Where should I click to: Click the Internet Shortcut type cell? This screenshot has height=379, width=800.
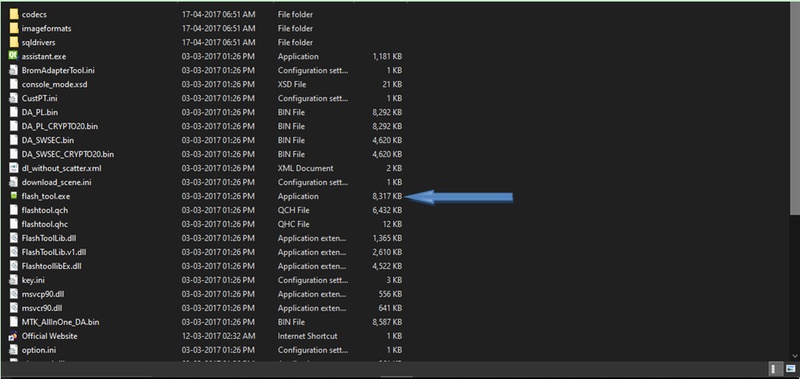[308, 336]
